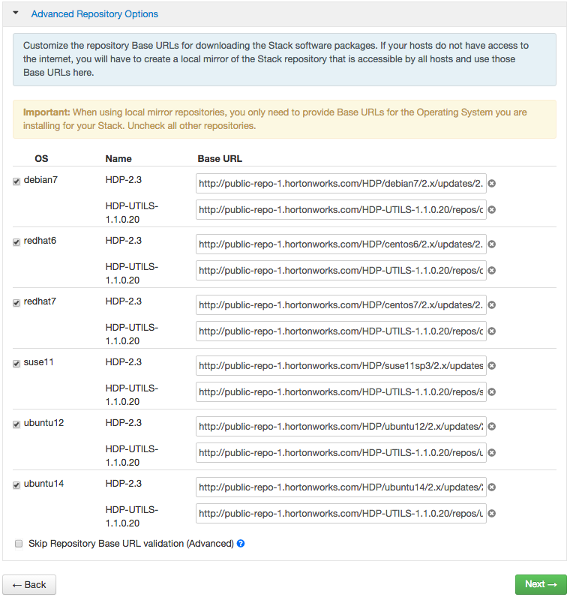
Task: Uncheck the ubuntu14 OS checkbox
Action: point(16,485)
